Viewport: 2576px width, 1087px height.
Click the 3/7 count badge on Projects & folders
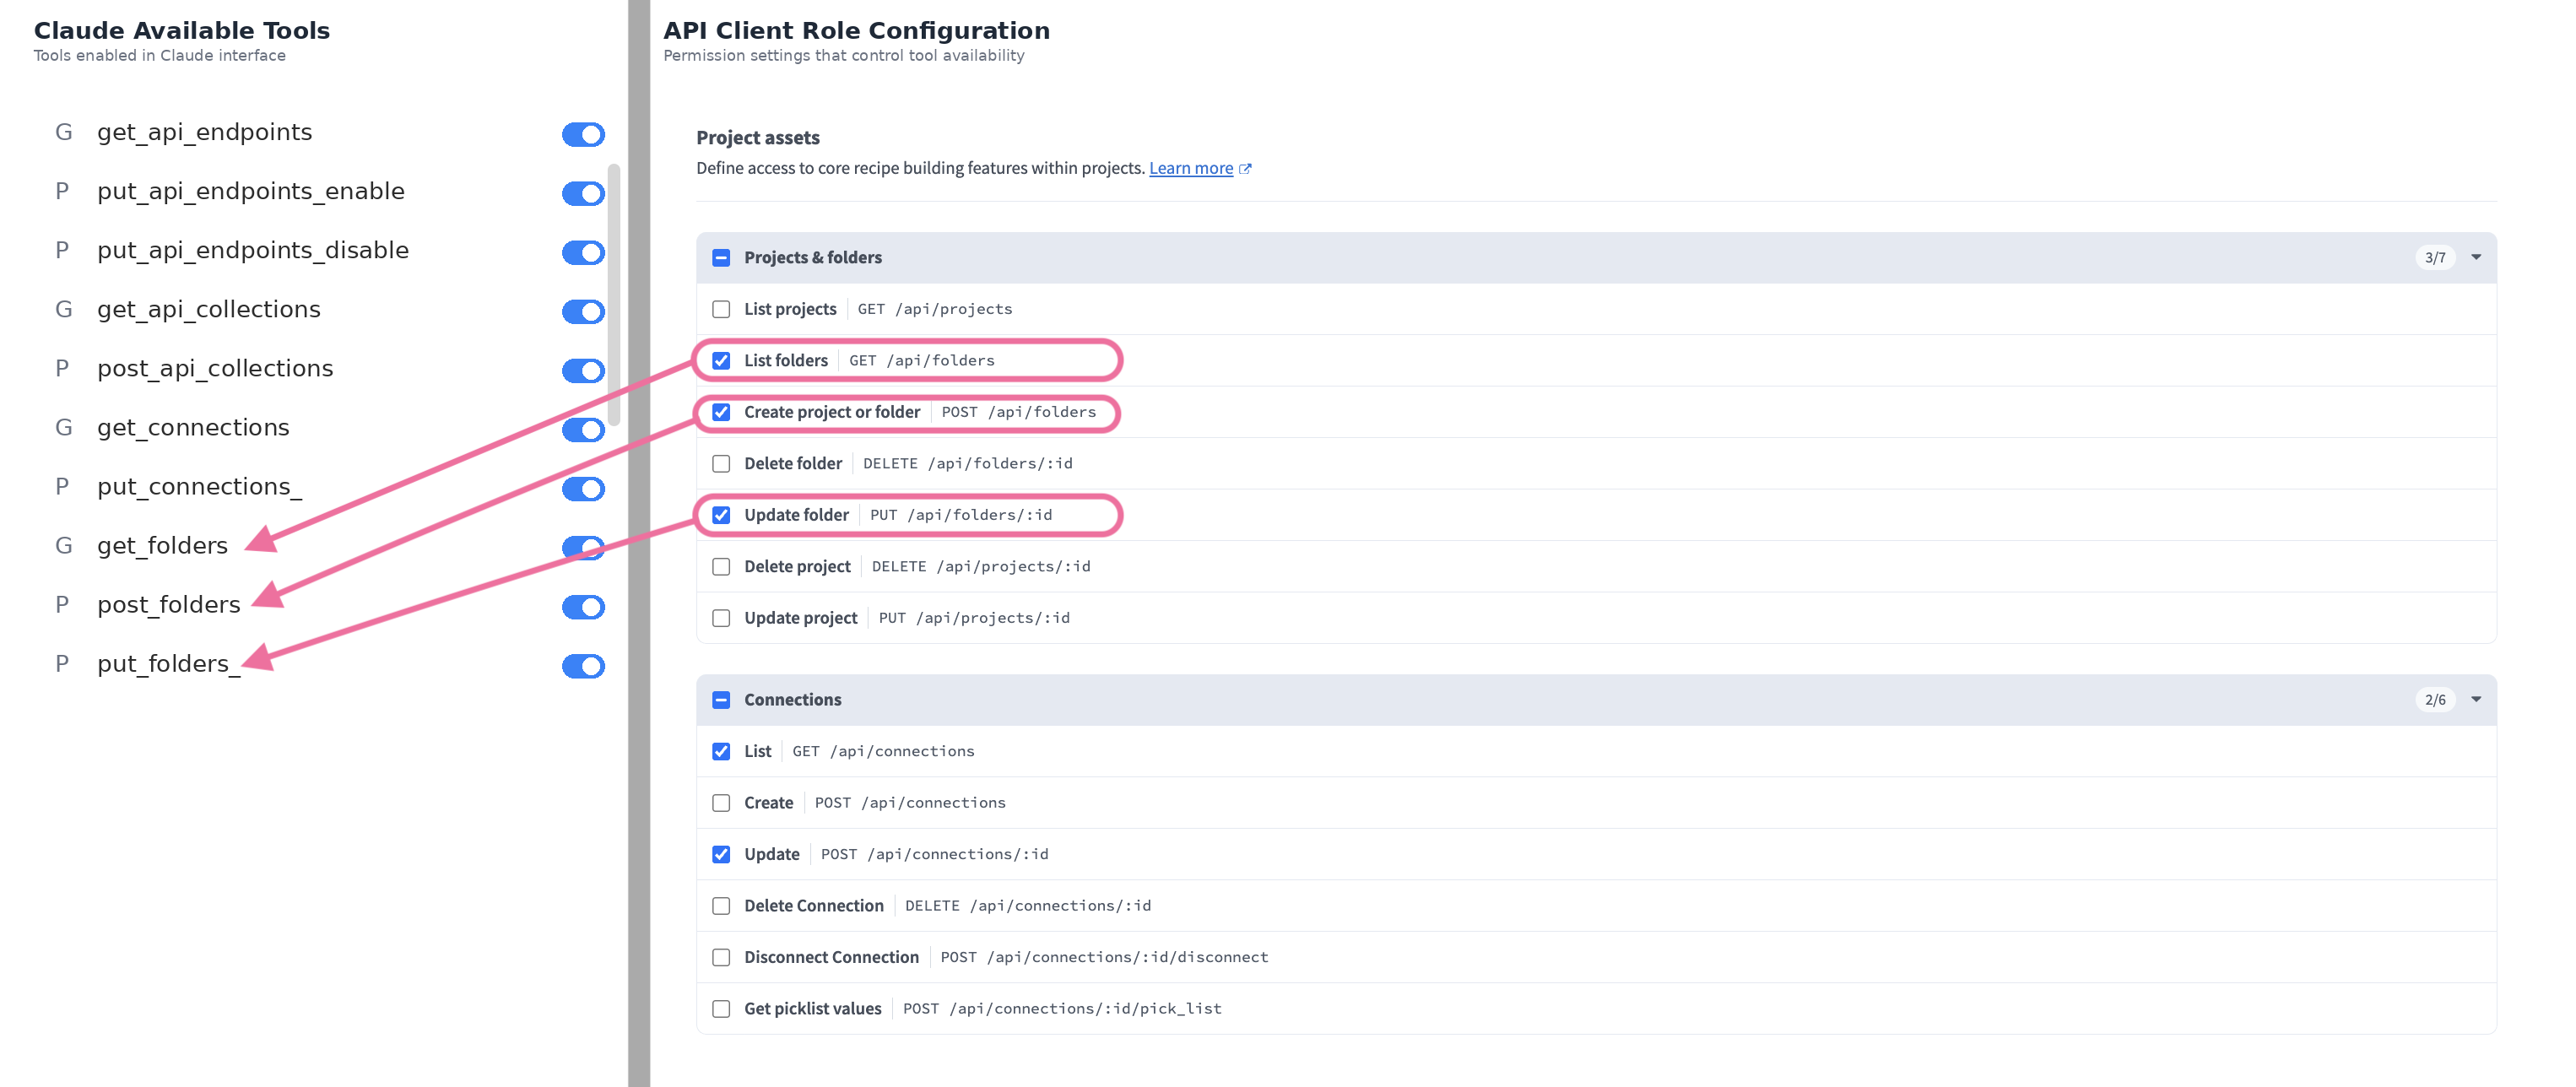pyautogui.click(x=2434, y=257)
